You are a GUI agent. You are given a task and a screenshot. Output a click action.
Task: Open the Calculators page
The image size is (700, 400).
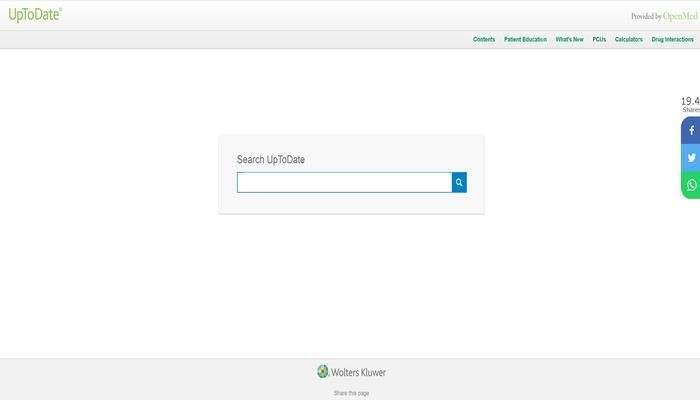[x=629, y=40]
